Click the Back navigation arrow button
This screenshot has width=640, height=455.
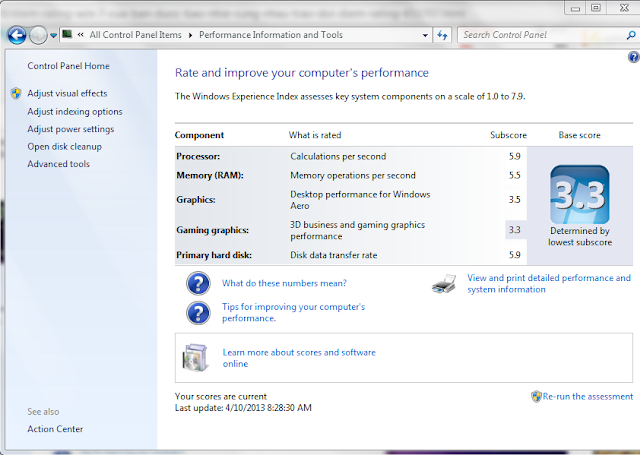pyautogui.click(x=17, y=36)
